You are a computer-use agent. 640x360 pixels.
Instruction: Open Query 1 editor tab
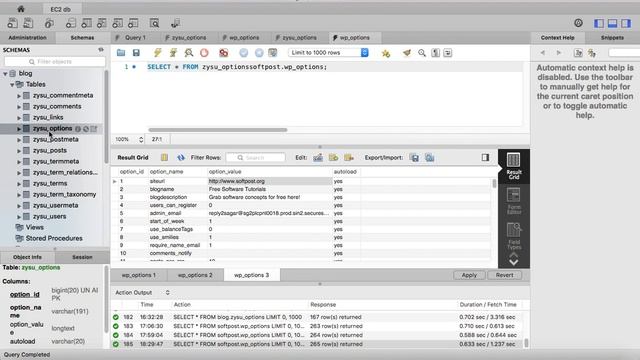click(135, 38)
